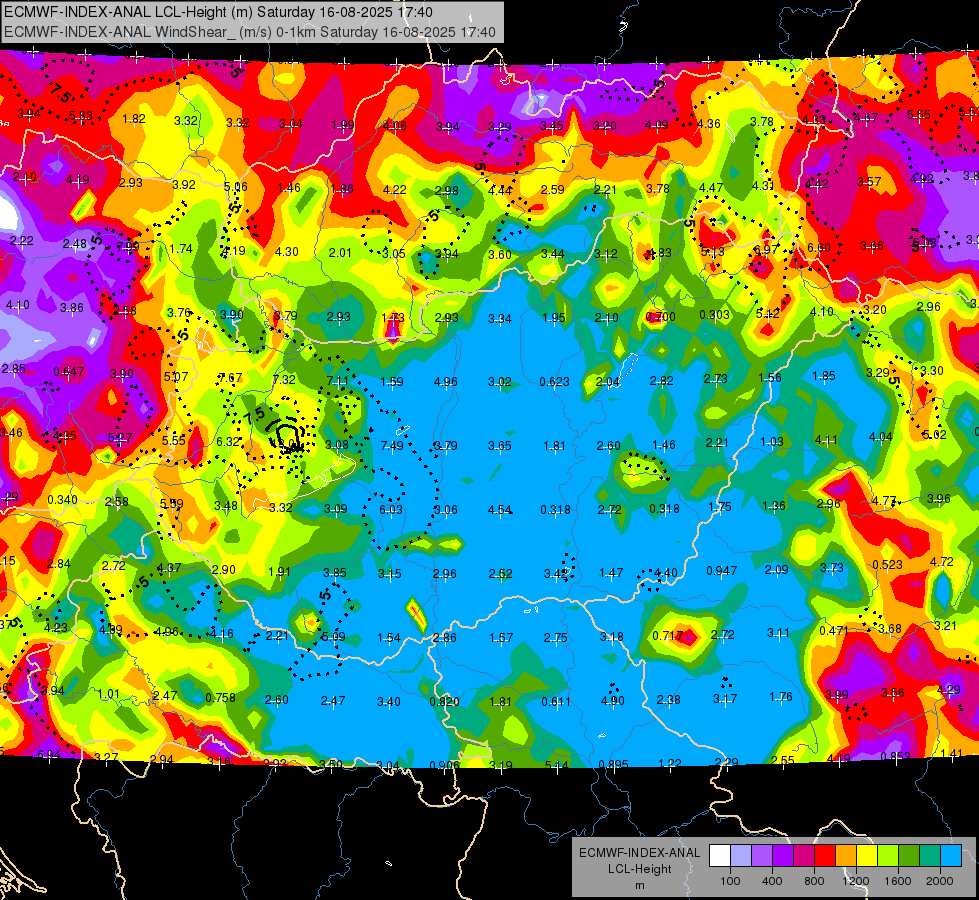Click the wind shear value 4.90

click(x=612, y=701)
